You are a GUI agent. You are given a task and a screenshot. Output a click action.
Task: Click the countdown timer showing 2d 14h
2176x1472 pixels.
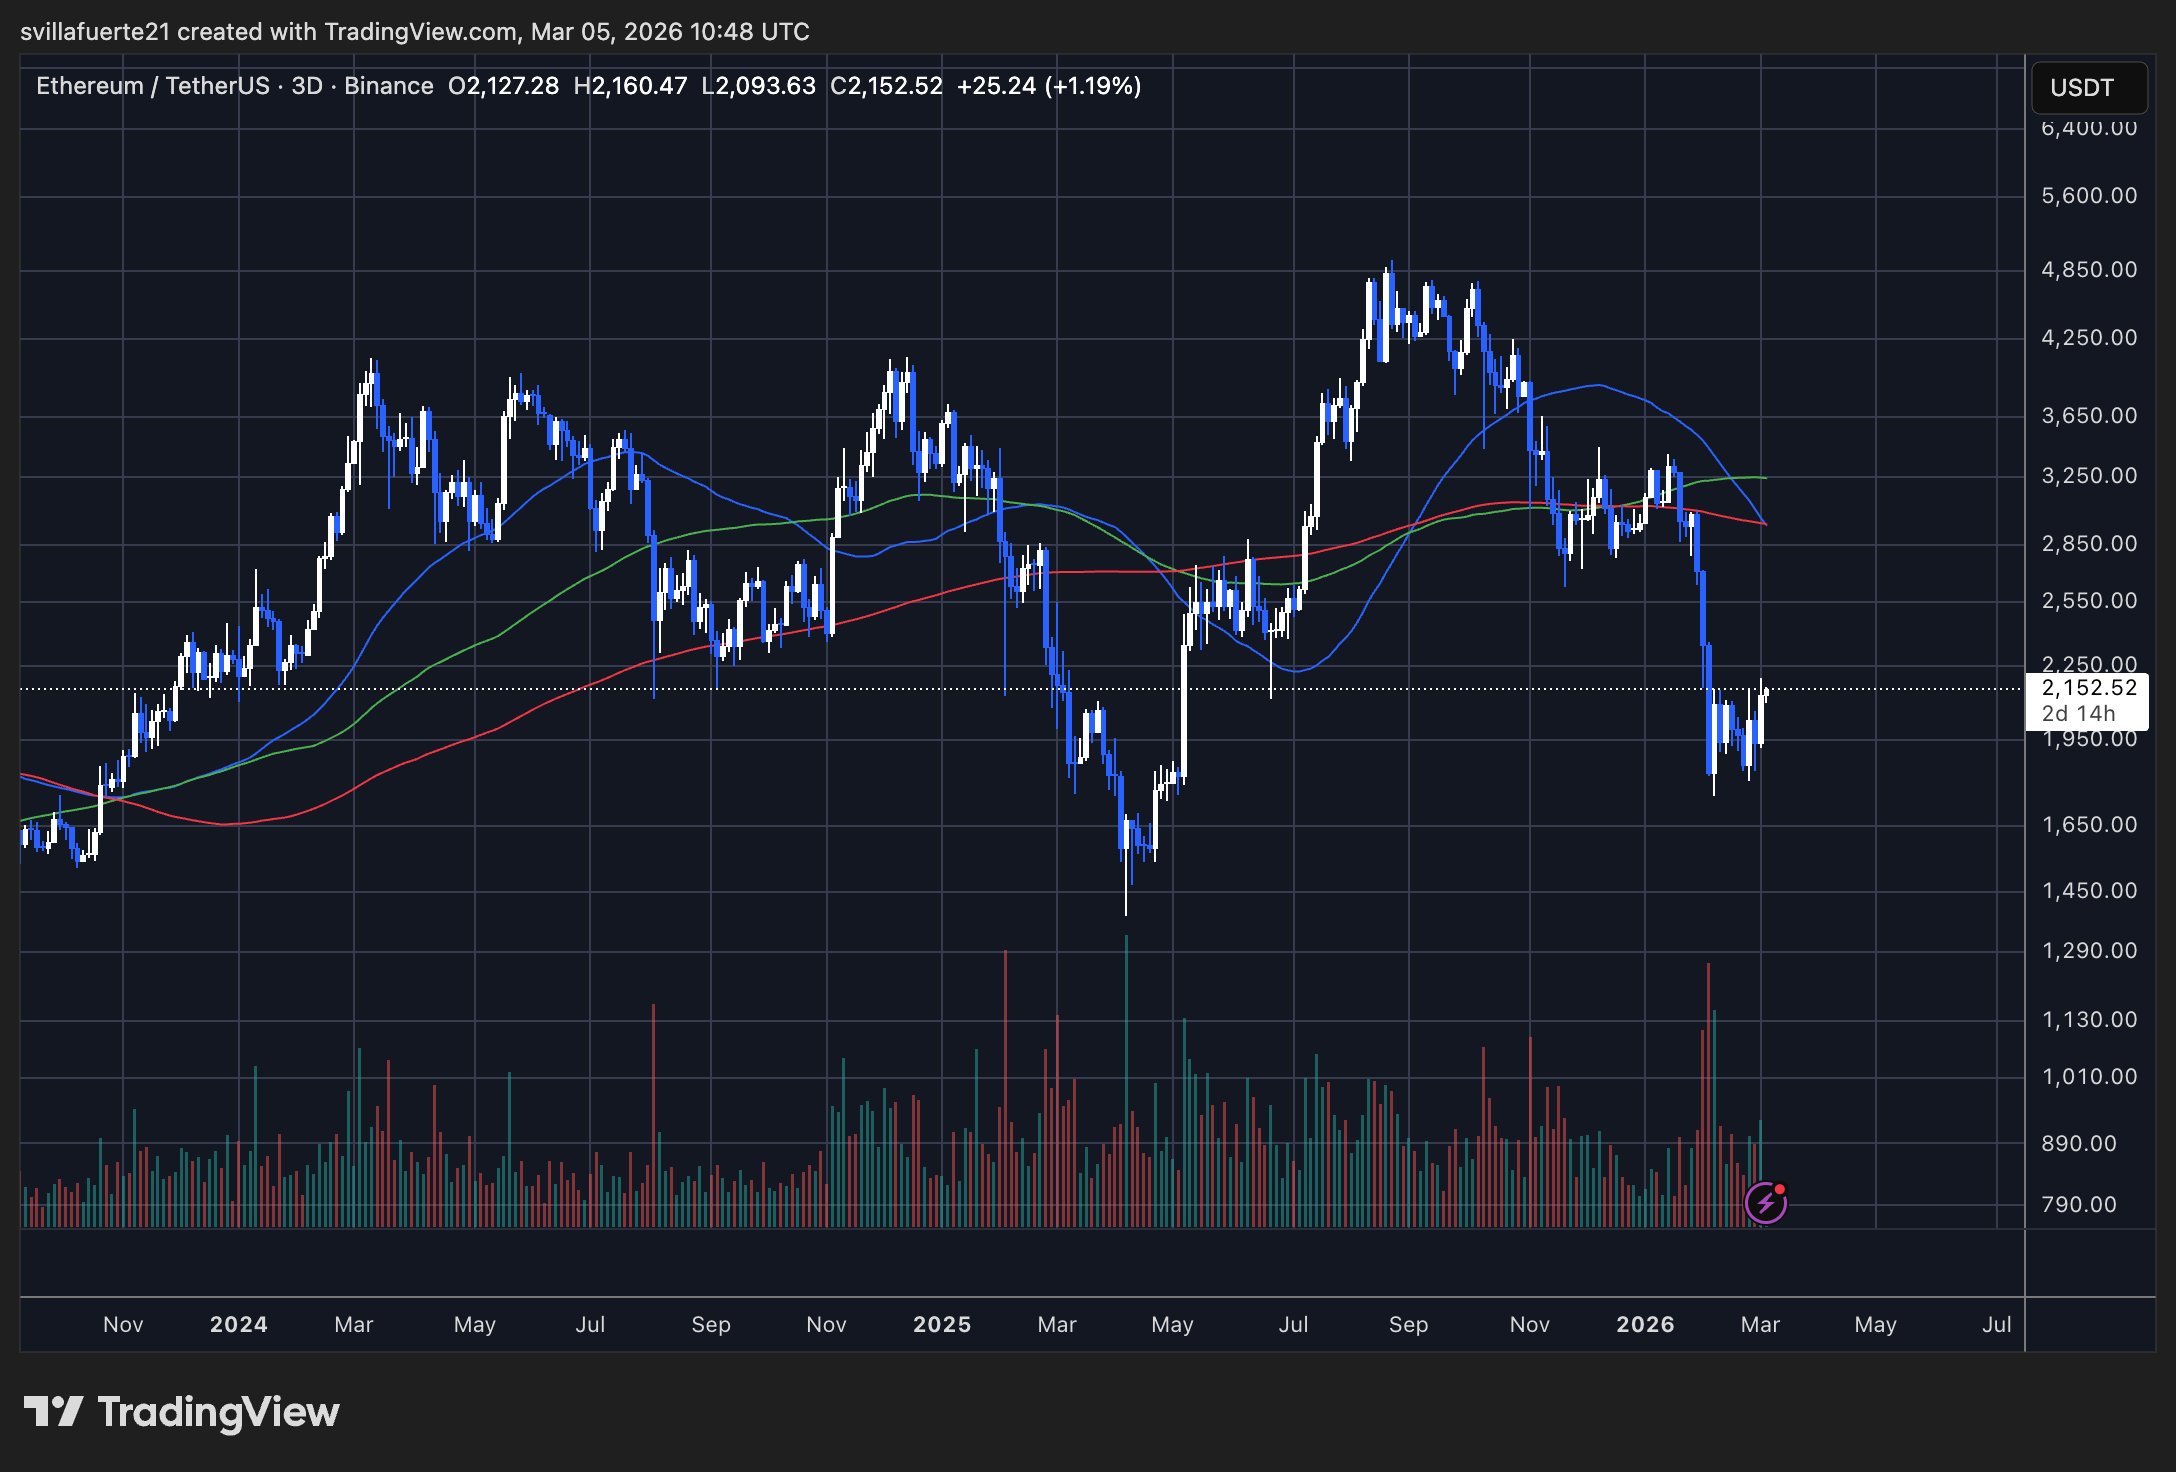[x=2080, y=714]
